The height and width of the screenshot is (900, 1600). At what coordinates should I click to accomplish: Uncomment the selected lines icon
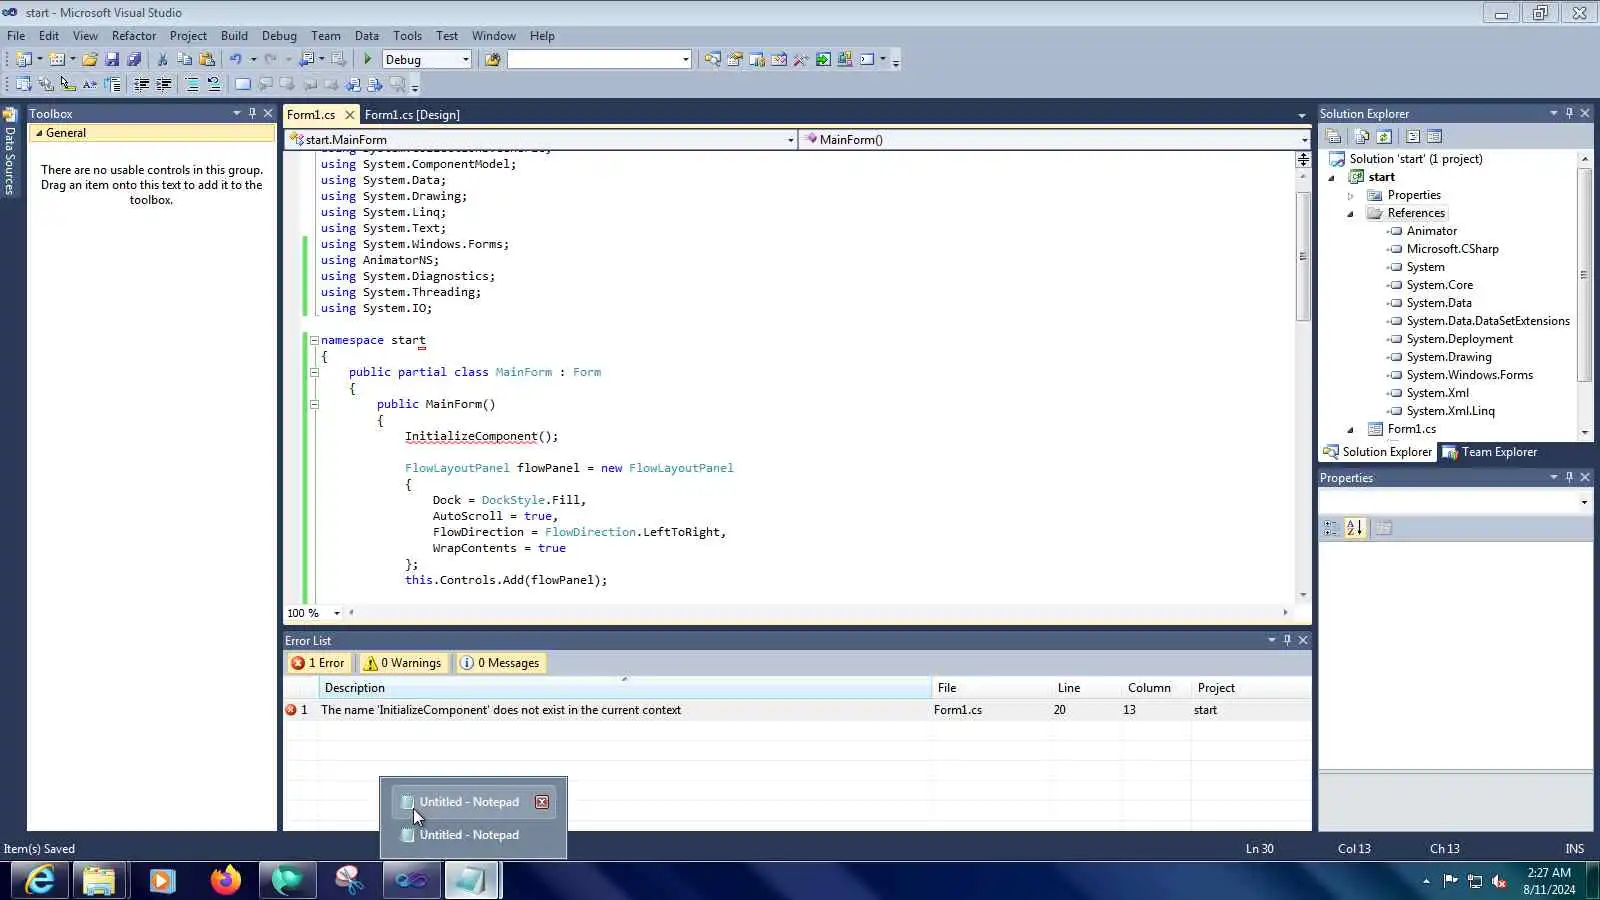(x=213, y=84)
